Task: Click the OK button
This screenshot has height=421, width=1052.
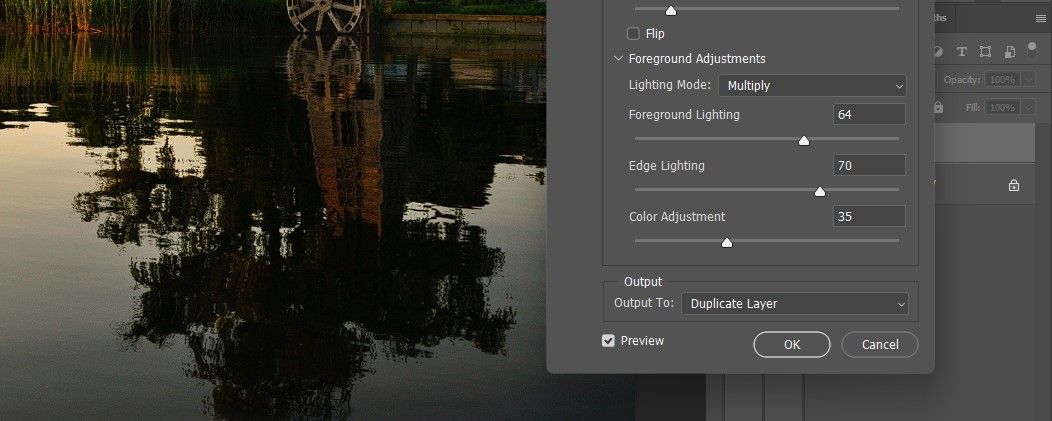Action: [x=791, y=345]
